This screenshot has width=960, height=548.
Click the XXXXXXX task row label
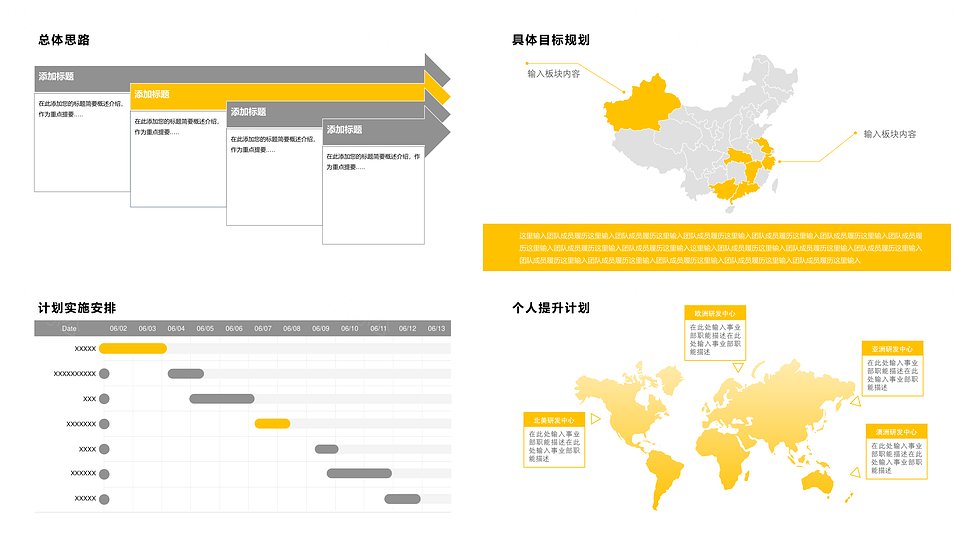(81, 424)
